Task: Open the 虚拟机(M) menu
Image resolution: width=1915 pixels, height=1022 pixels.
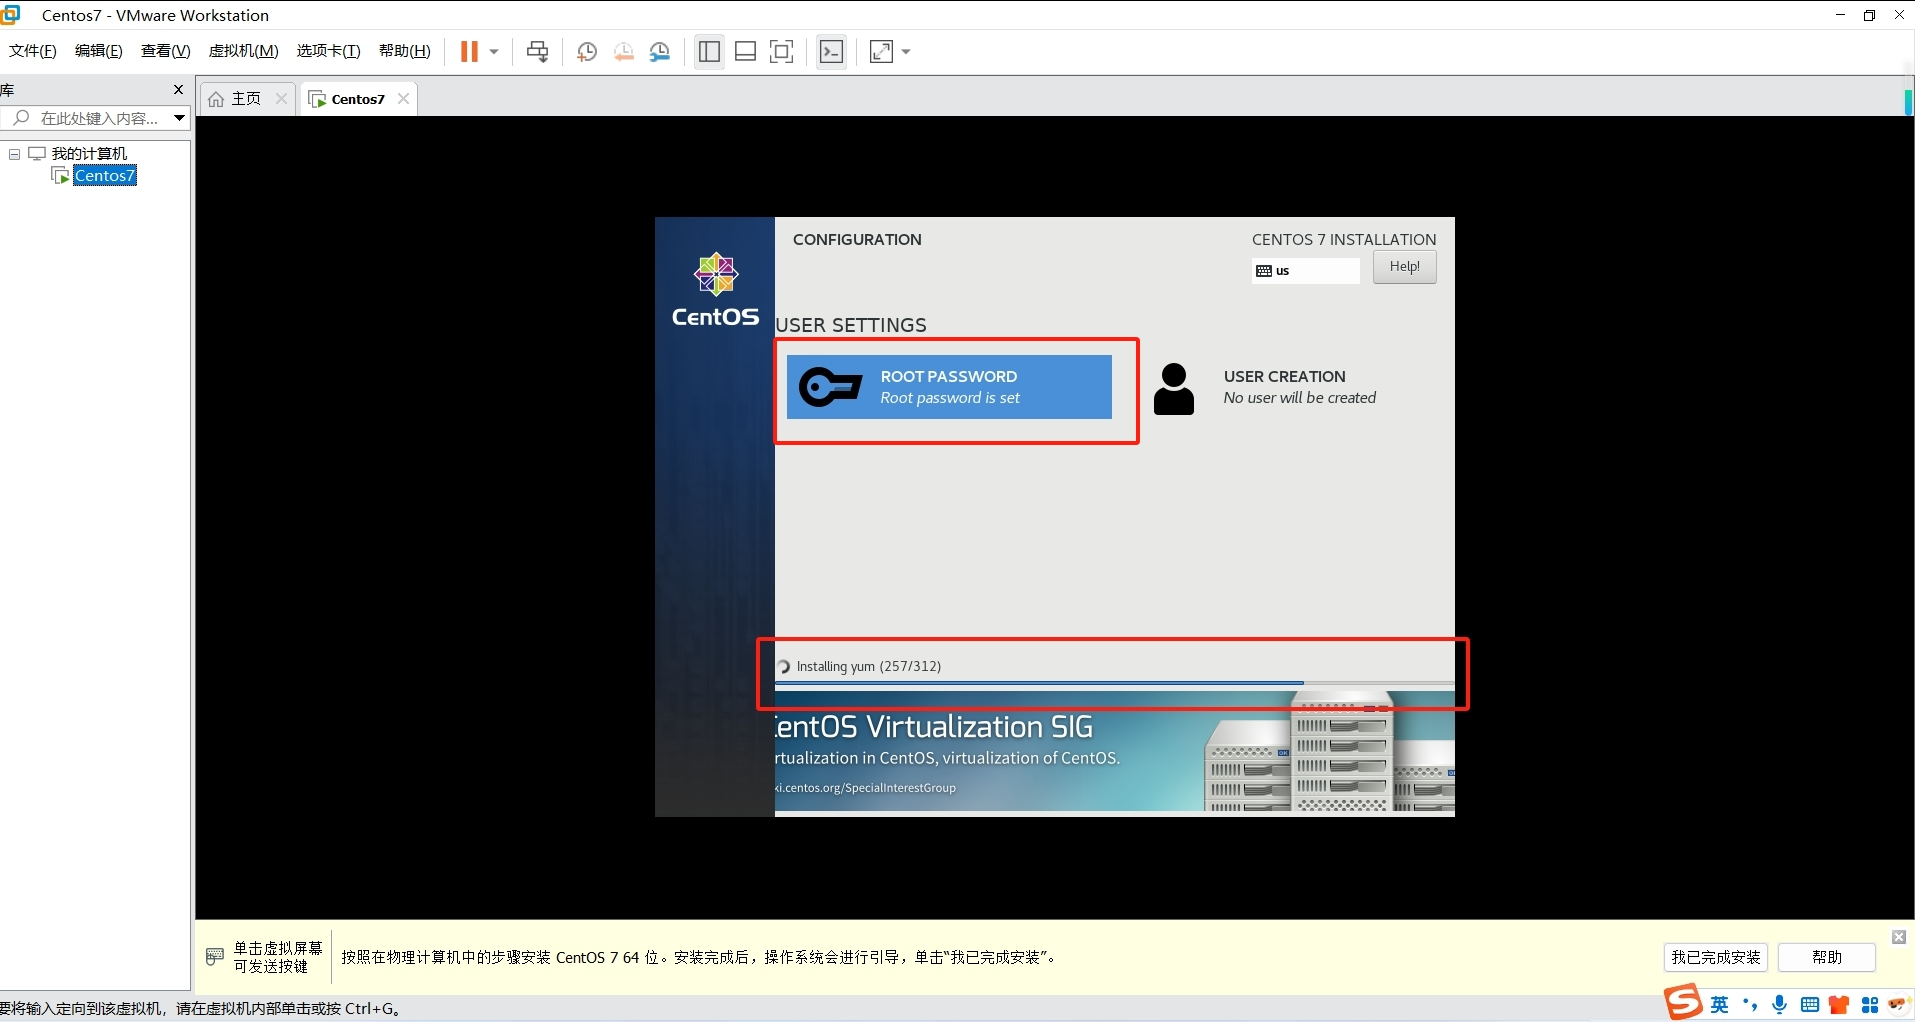Action: click(x=243, y=51)
